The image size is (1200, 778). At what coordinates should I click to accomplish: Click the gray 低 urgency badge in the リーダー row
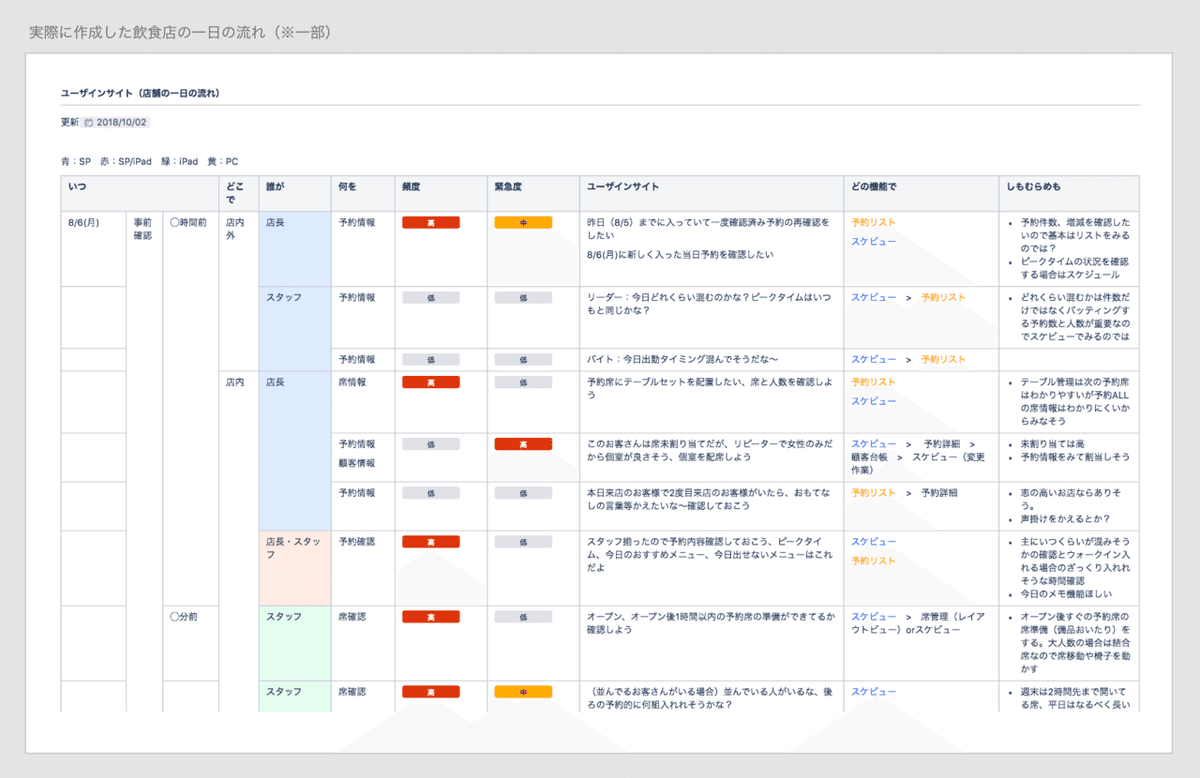523,297
